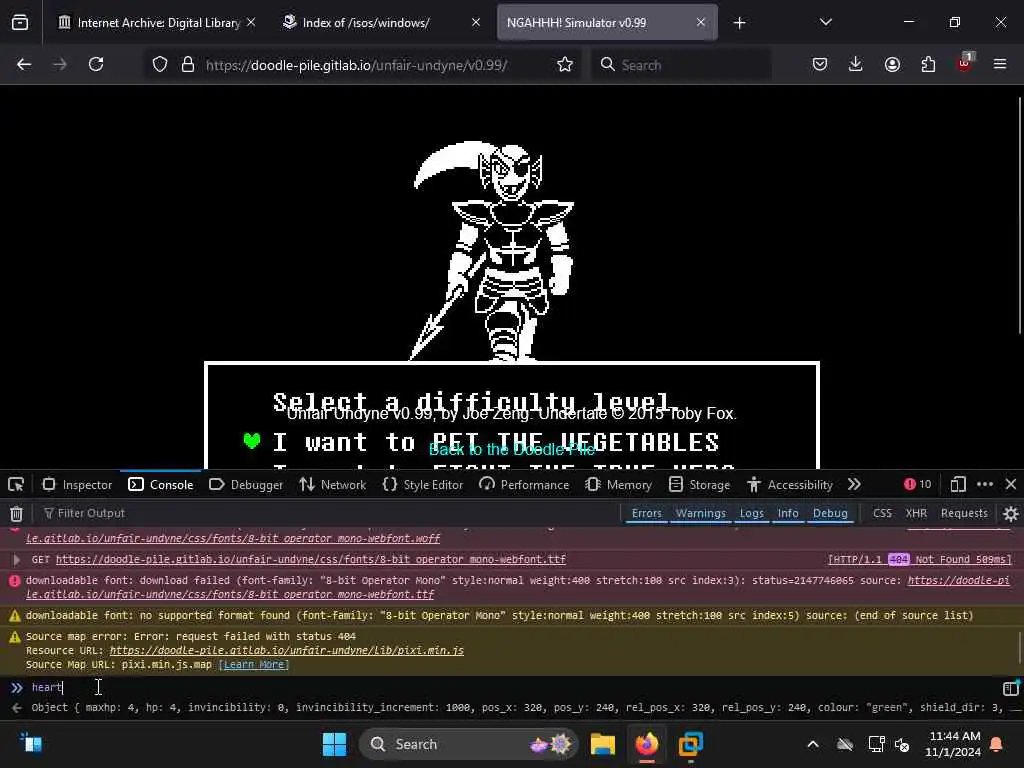
Task: Show hidden system tray icons
Action: click(812, 744)
